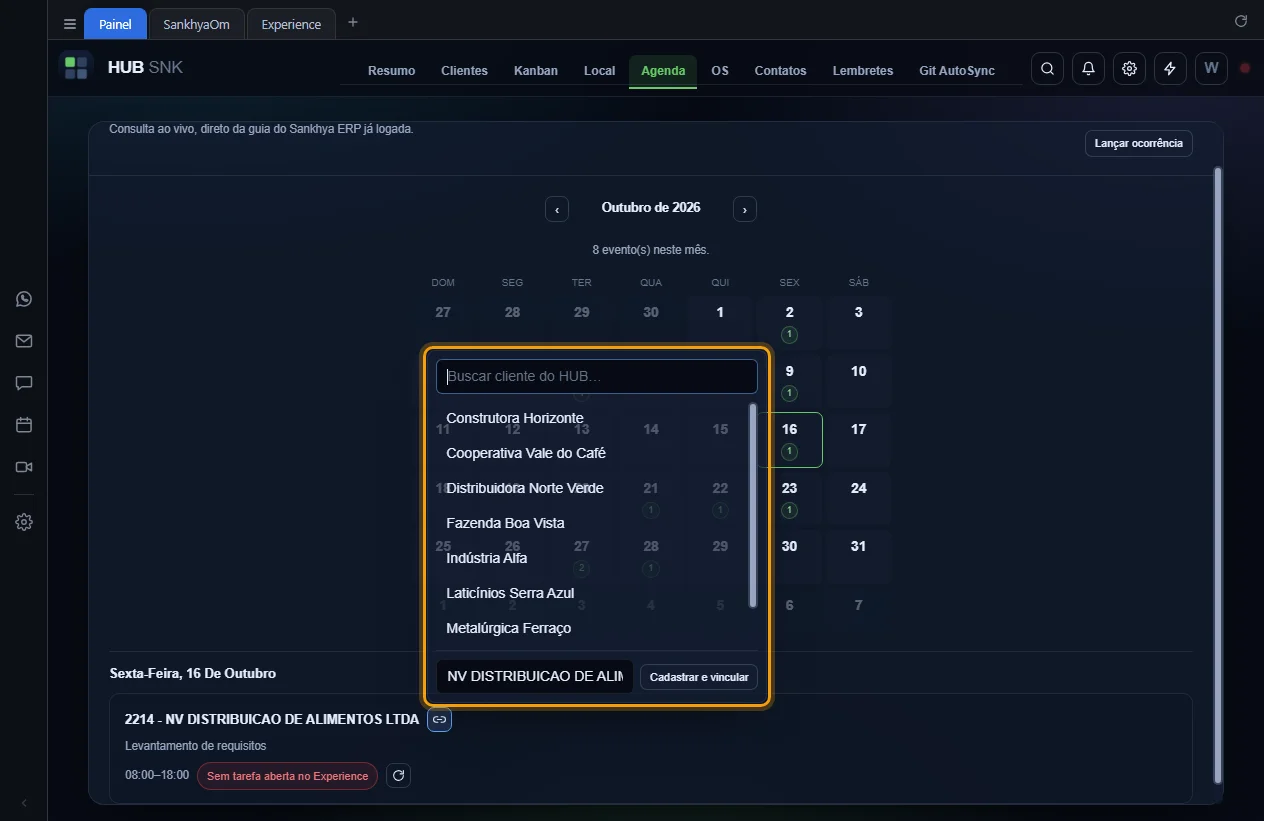Open the hamburger menu in tab bar
The width and height of the screenshot is (1264, 821).
69,24
